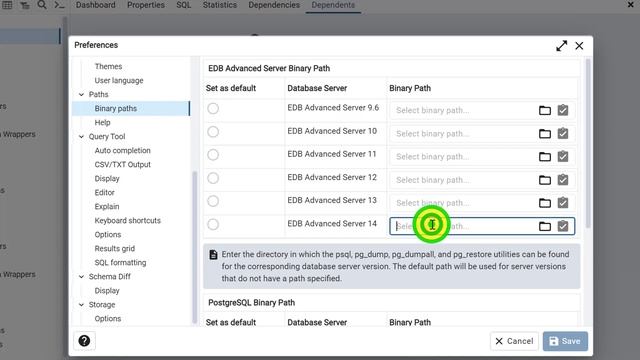Switch to the Dashboard tab
Viewport: 640px width, 360px height.
pos(96,5)
